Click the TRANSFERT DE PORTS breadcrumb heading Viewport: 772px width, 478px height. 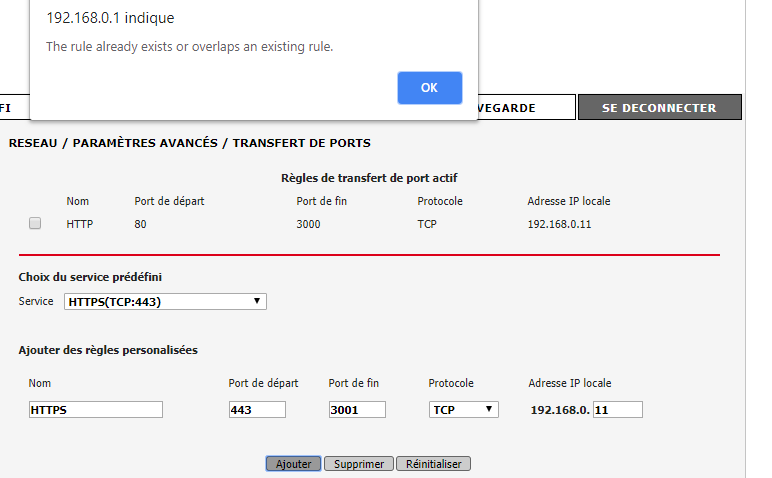click(301, 143)
